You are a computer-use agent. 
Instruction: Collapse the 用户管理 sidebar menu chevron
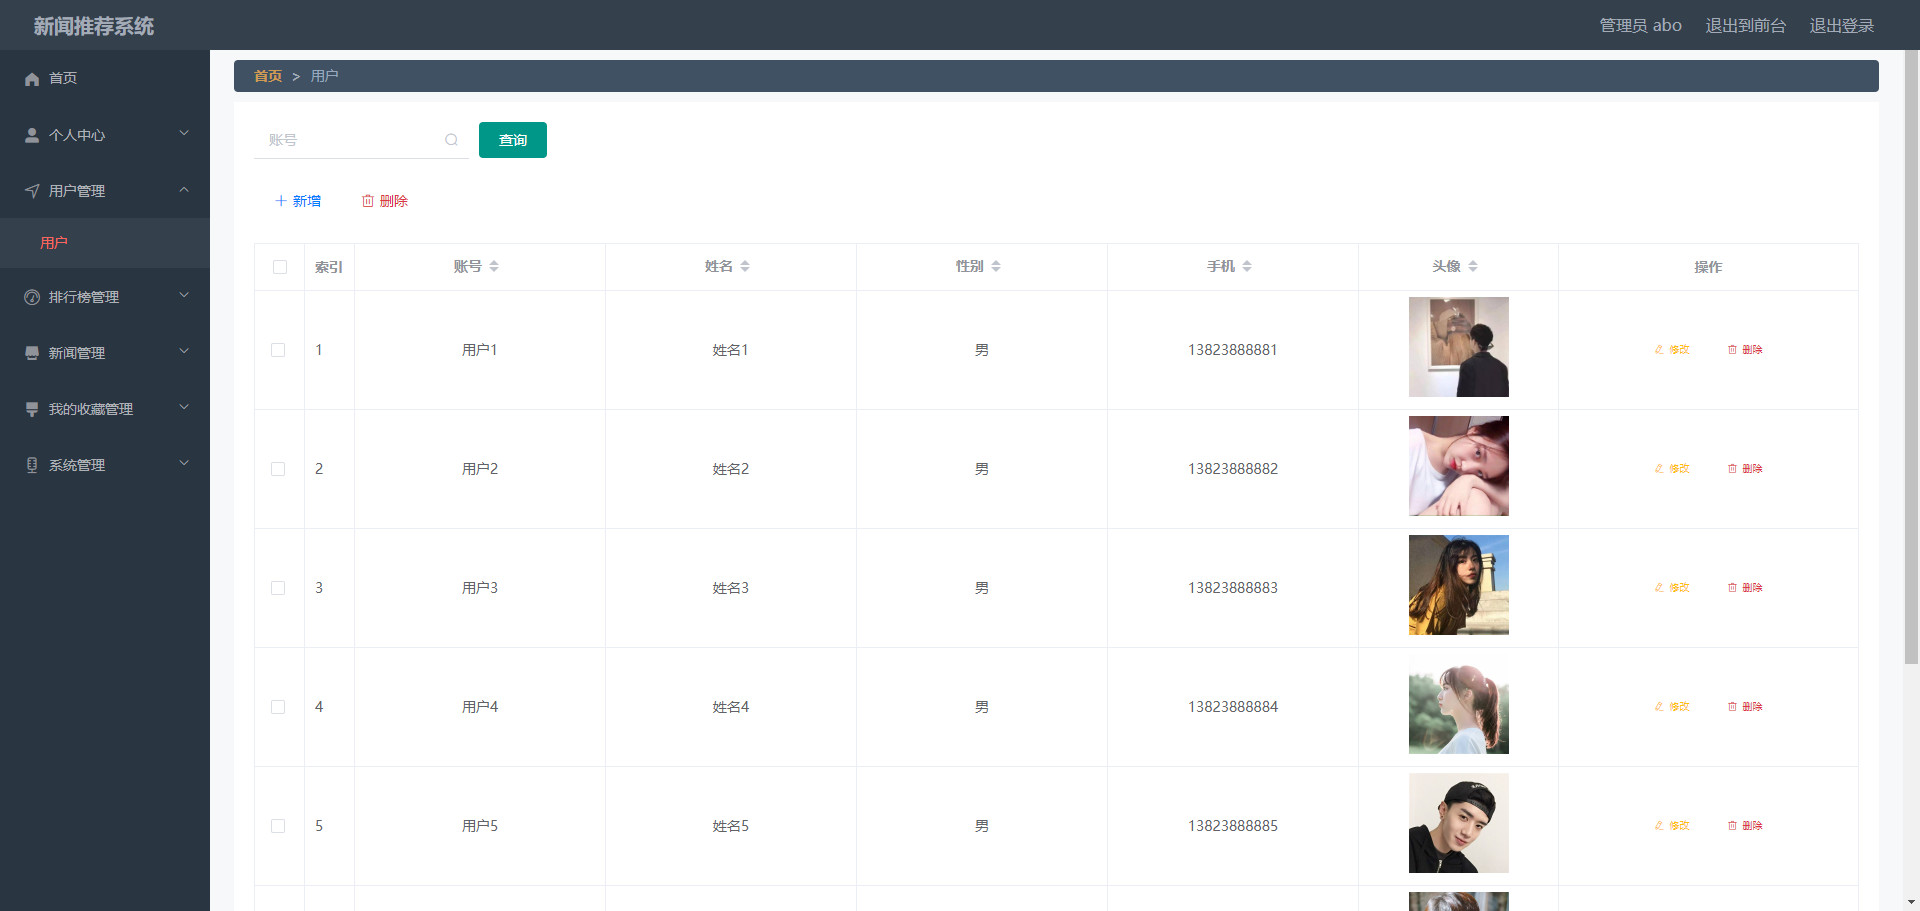(184, 189)
